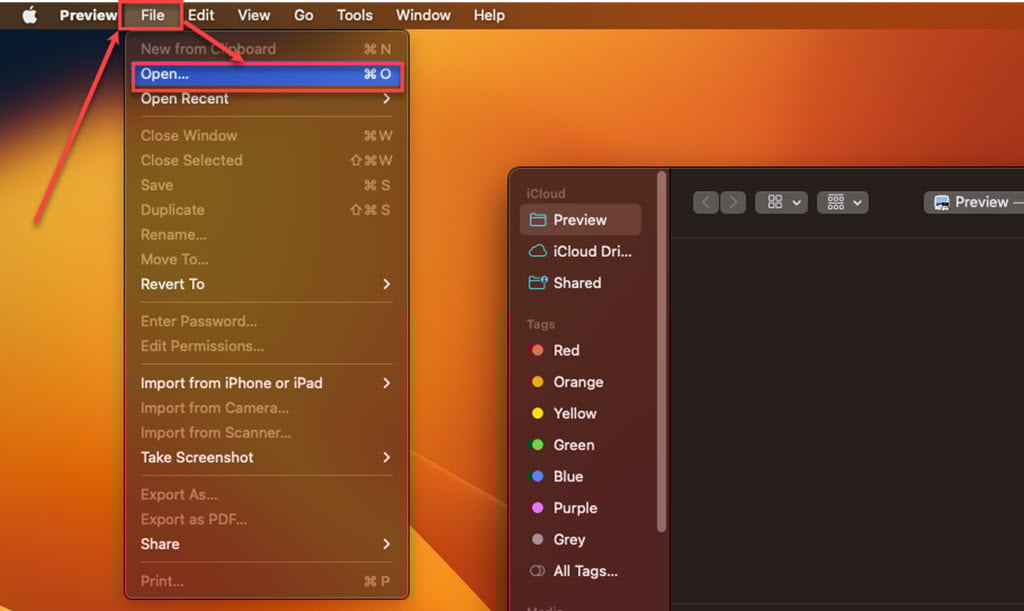1024x611 pixels.
Task: Select the Yellow tag
Action: tap(581, 413)
